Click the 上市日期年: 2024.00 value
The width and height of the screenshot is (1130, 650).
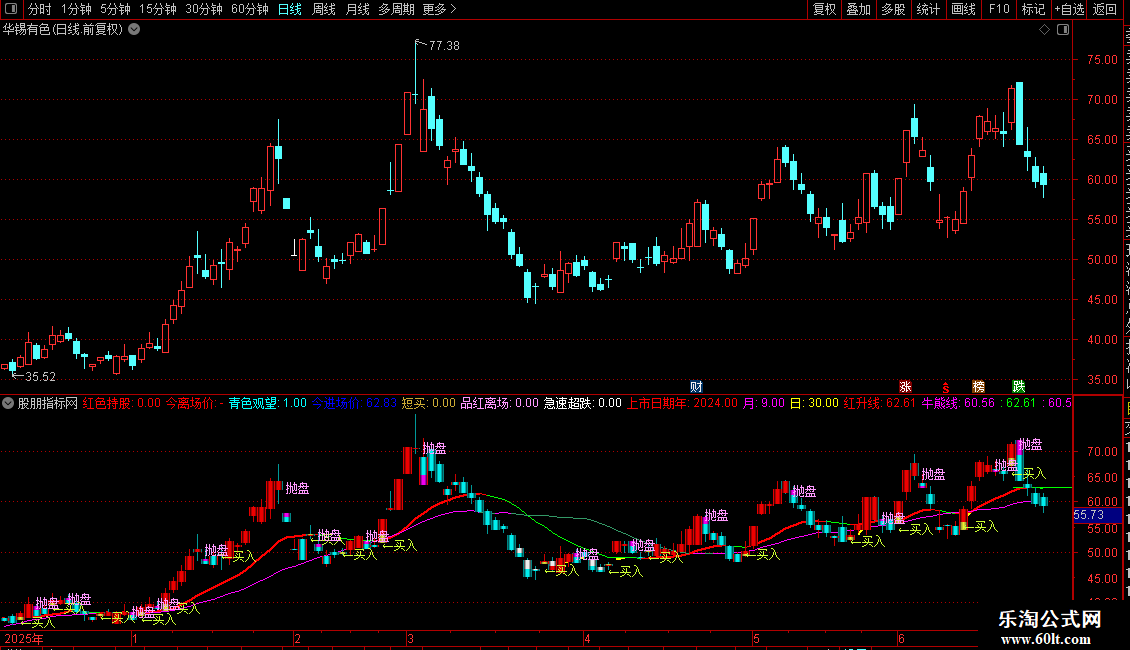click(682, 403)
